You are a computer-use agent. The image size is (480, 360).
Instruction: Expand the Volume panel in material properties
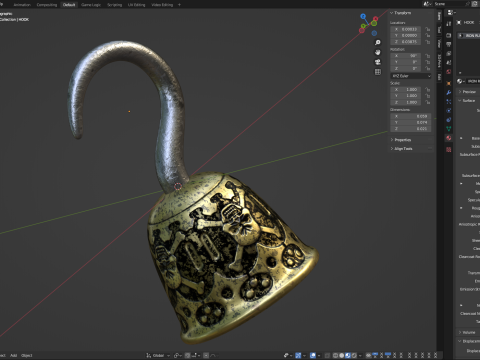tap(468, 332)
